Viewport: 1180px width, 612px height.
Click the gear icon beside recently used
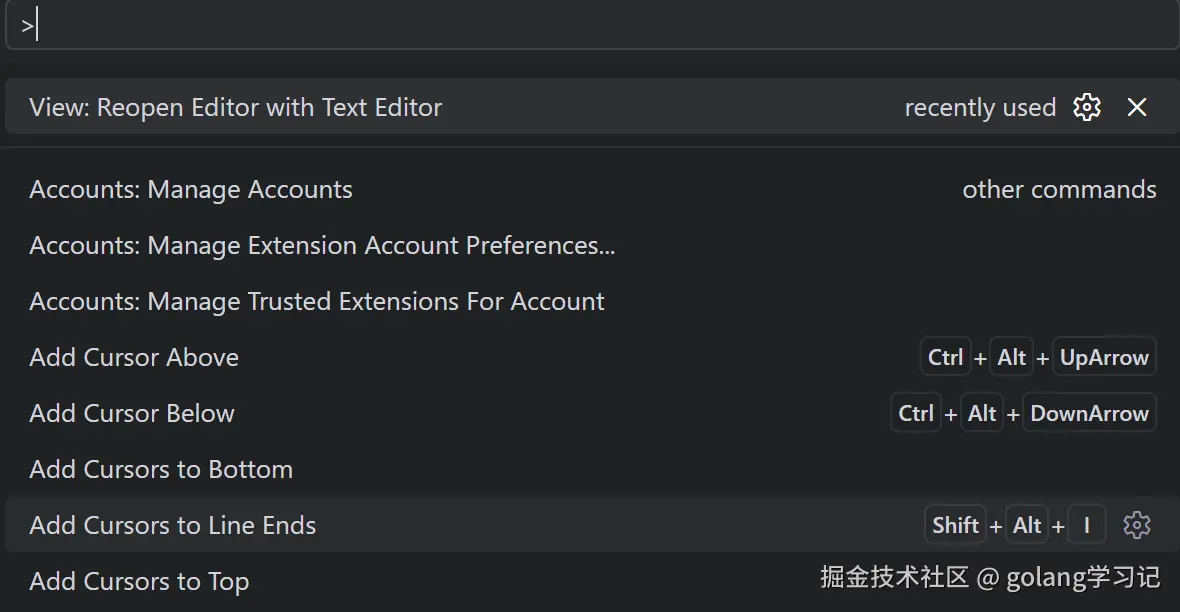click(1087, 107)
